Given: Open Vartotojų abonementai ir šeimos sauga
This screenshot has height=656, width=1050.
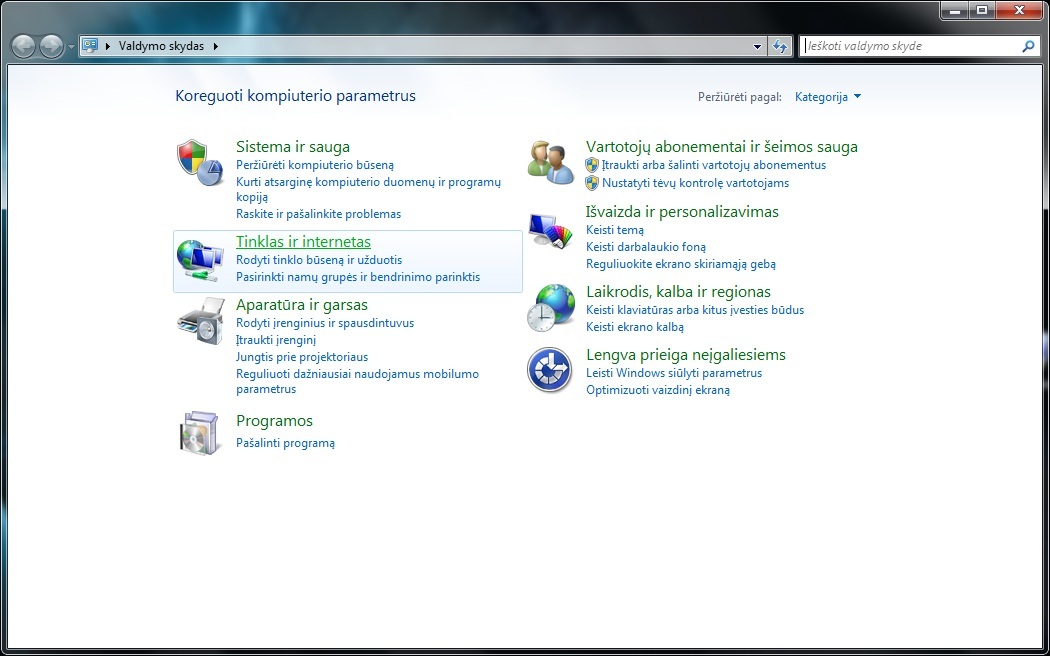Looking at the screenshot, I should (722, 147).
